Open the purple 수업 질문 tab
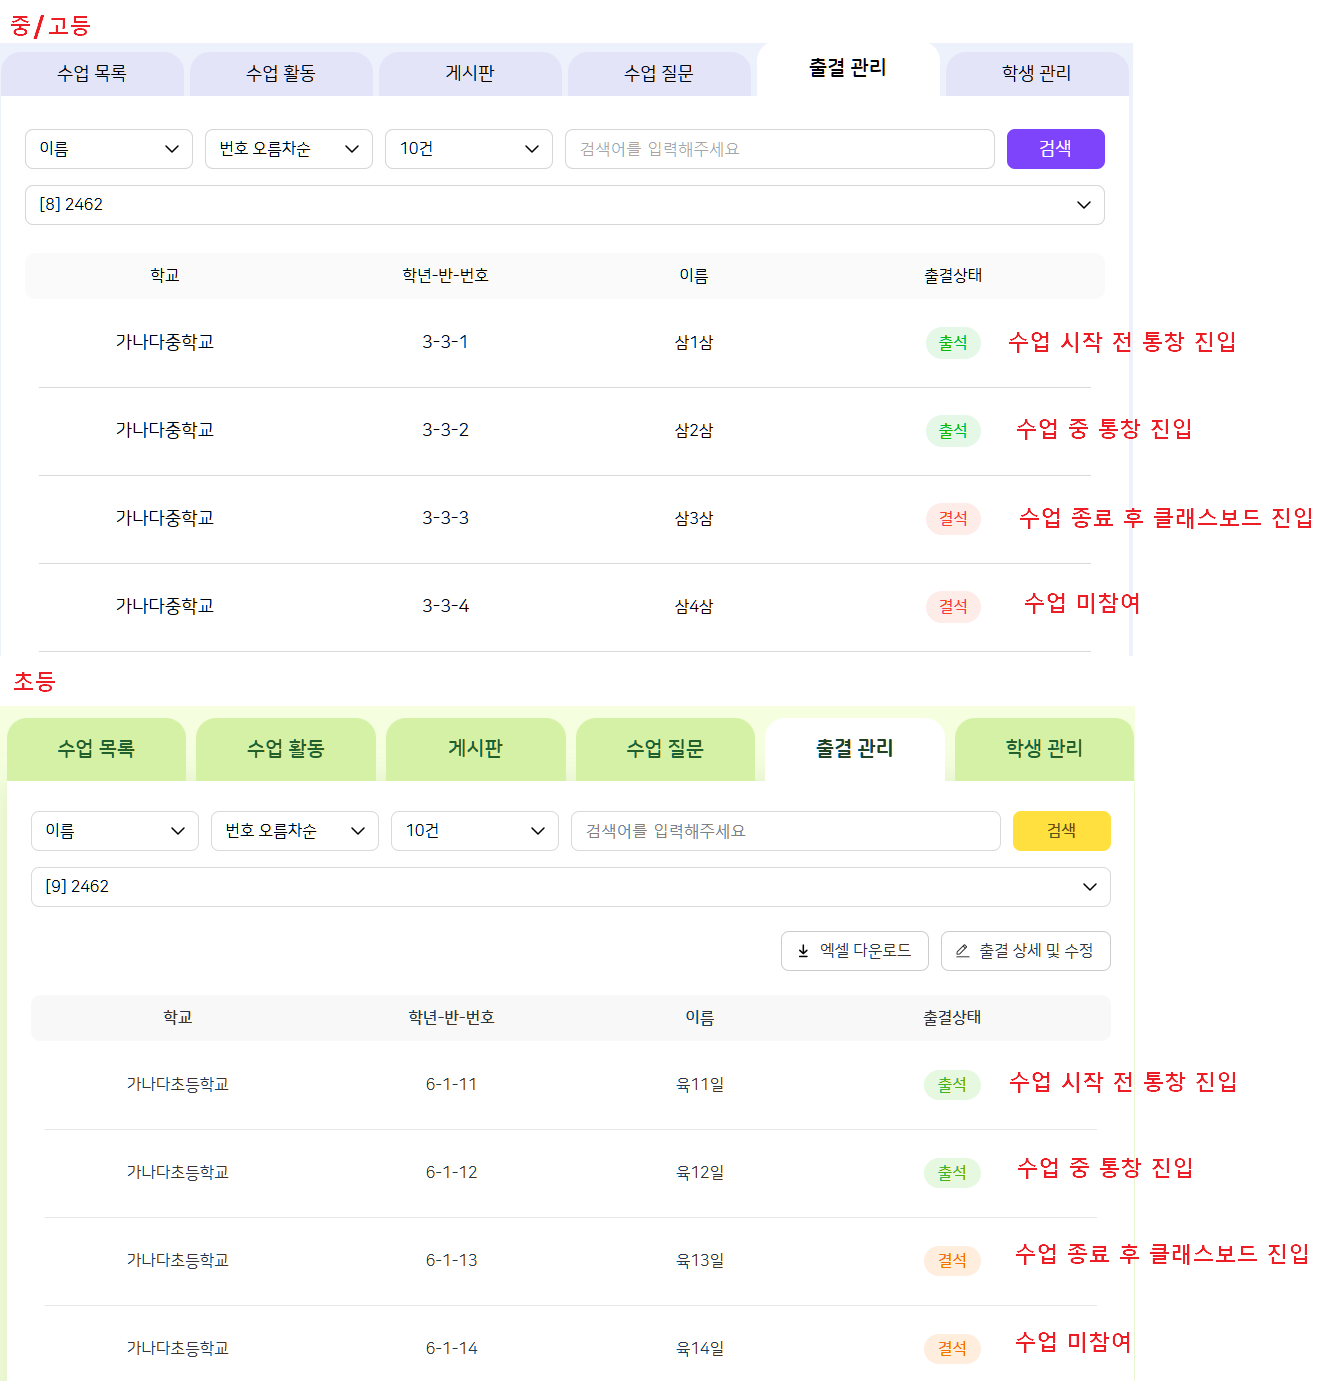Screen dimensions: 1343x1388 (659, 74)
